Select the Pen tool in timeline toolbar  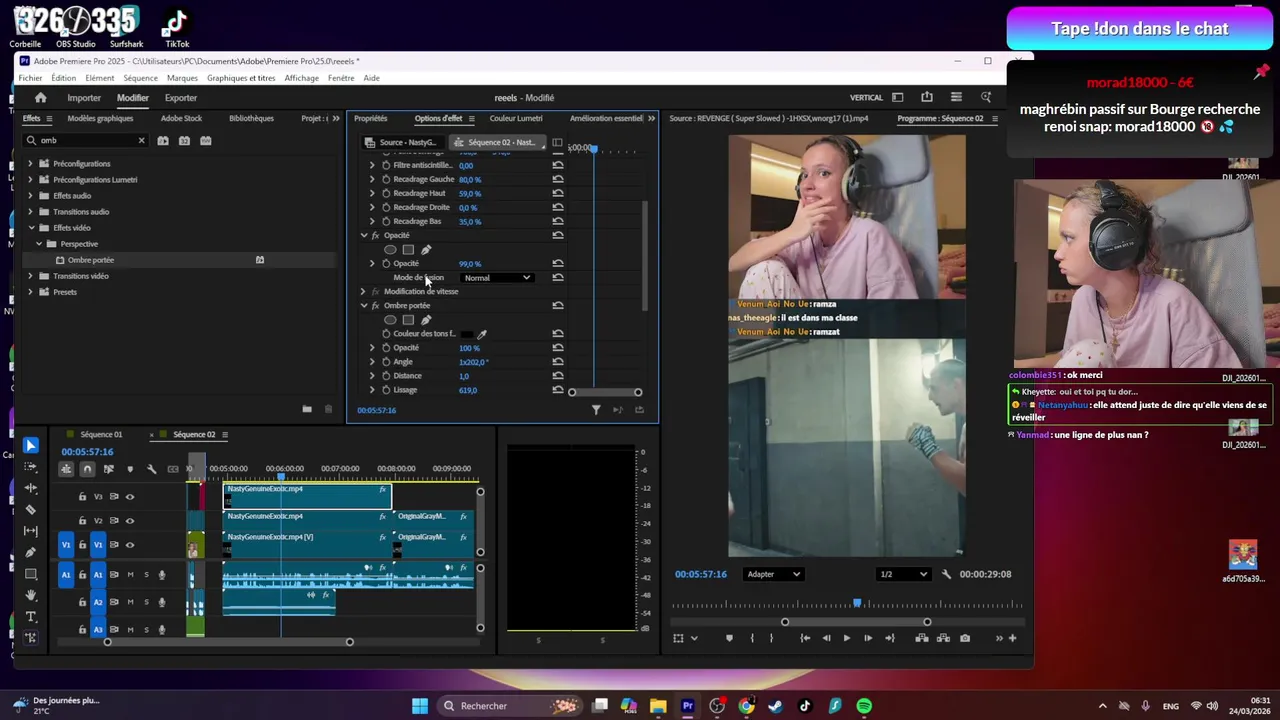(x=31, y=552)
